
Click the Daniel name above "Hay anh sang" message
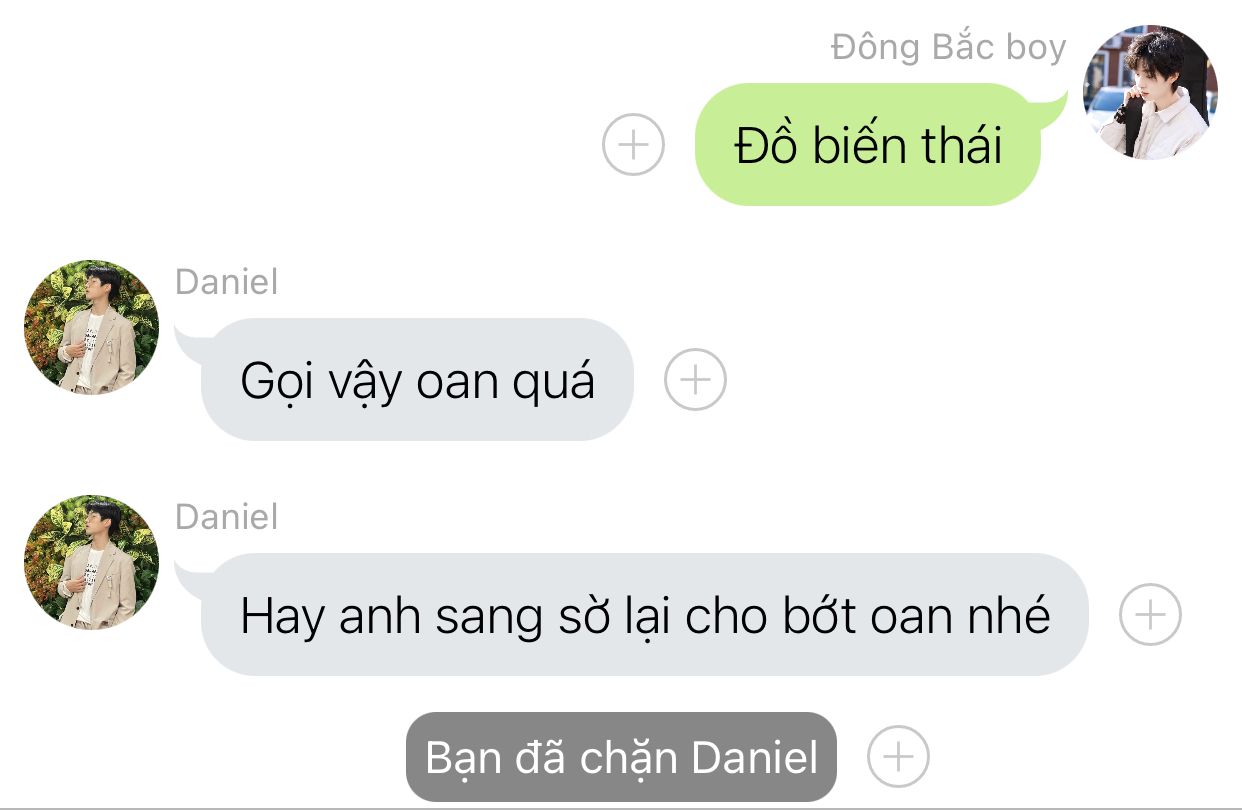[227, 517]
